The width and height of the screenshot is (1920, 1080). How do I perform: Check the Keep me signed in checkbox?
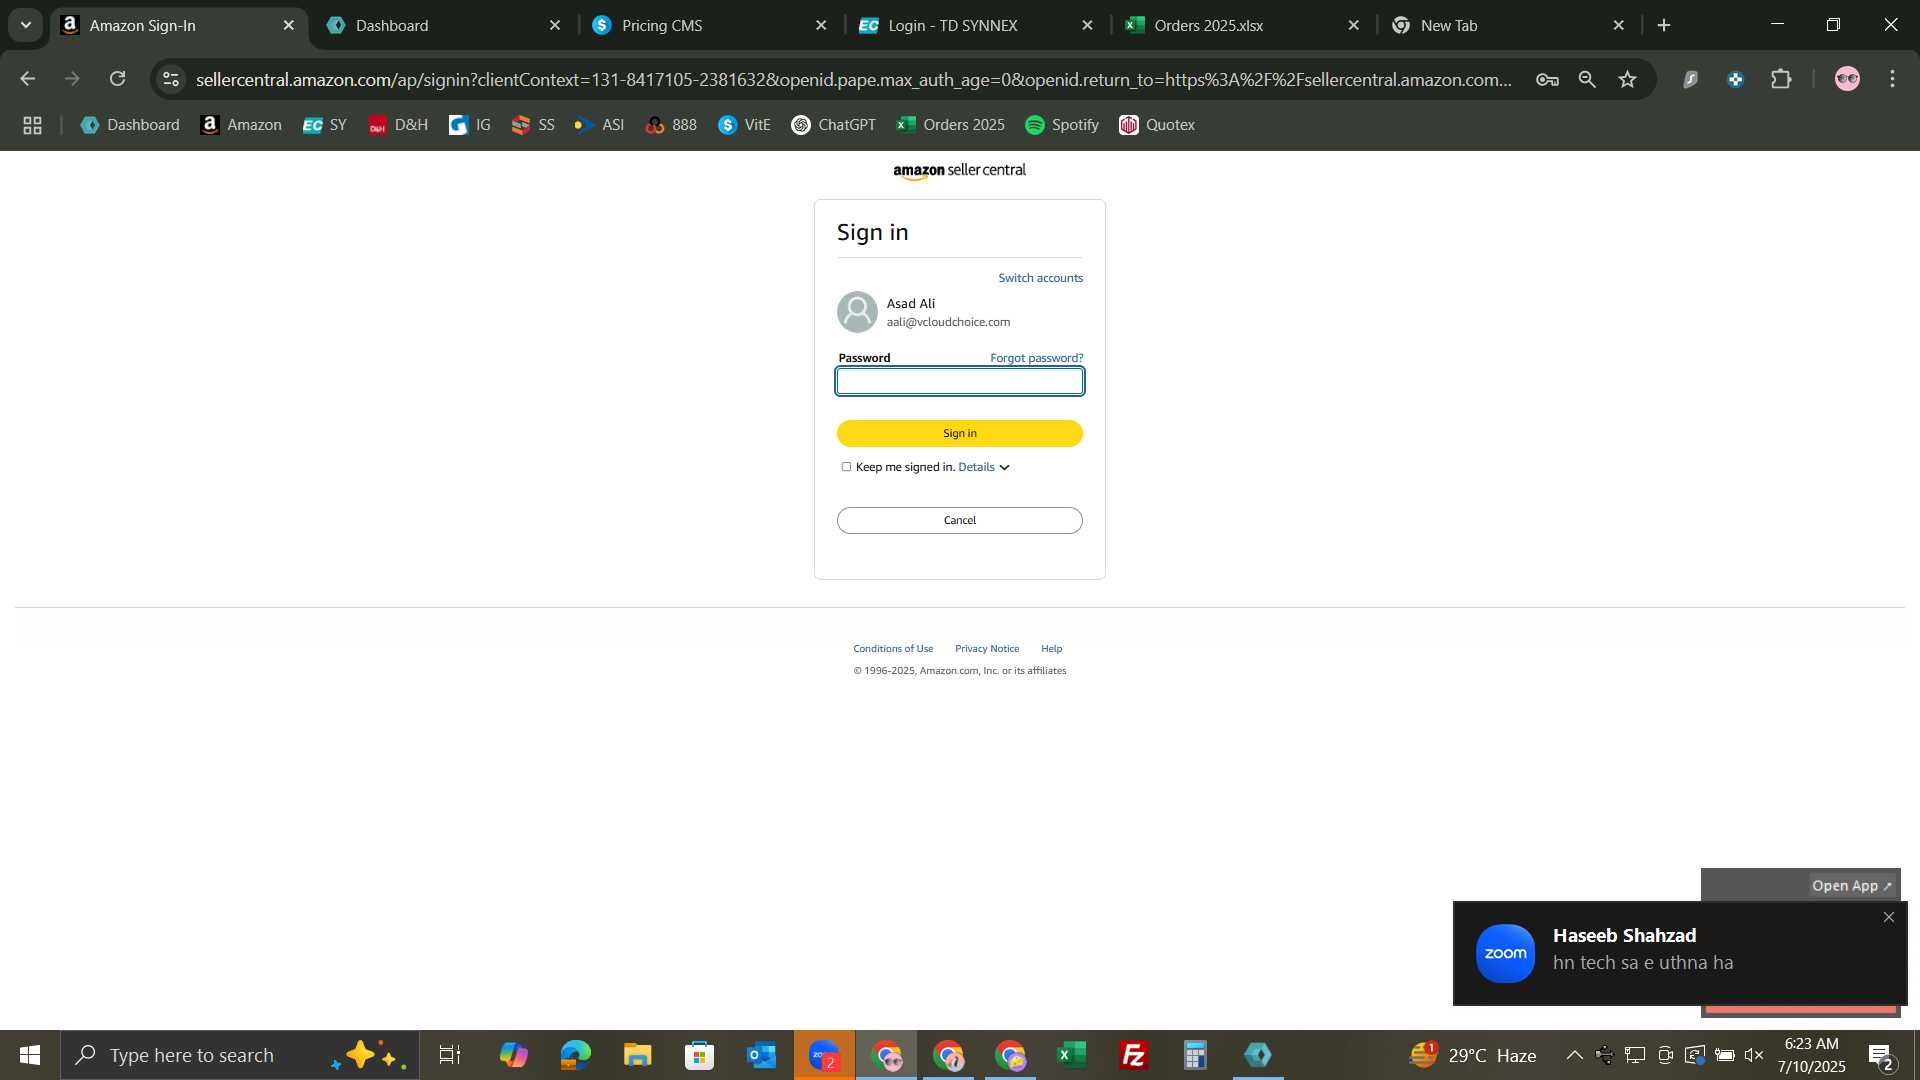pyautogui.click(x=846, y=467)
